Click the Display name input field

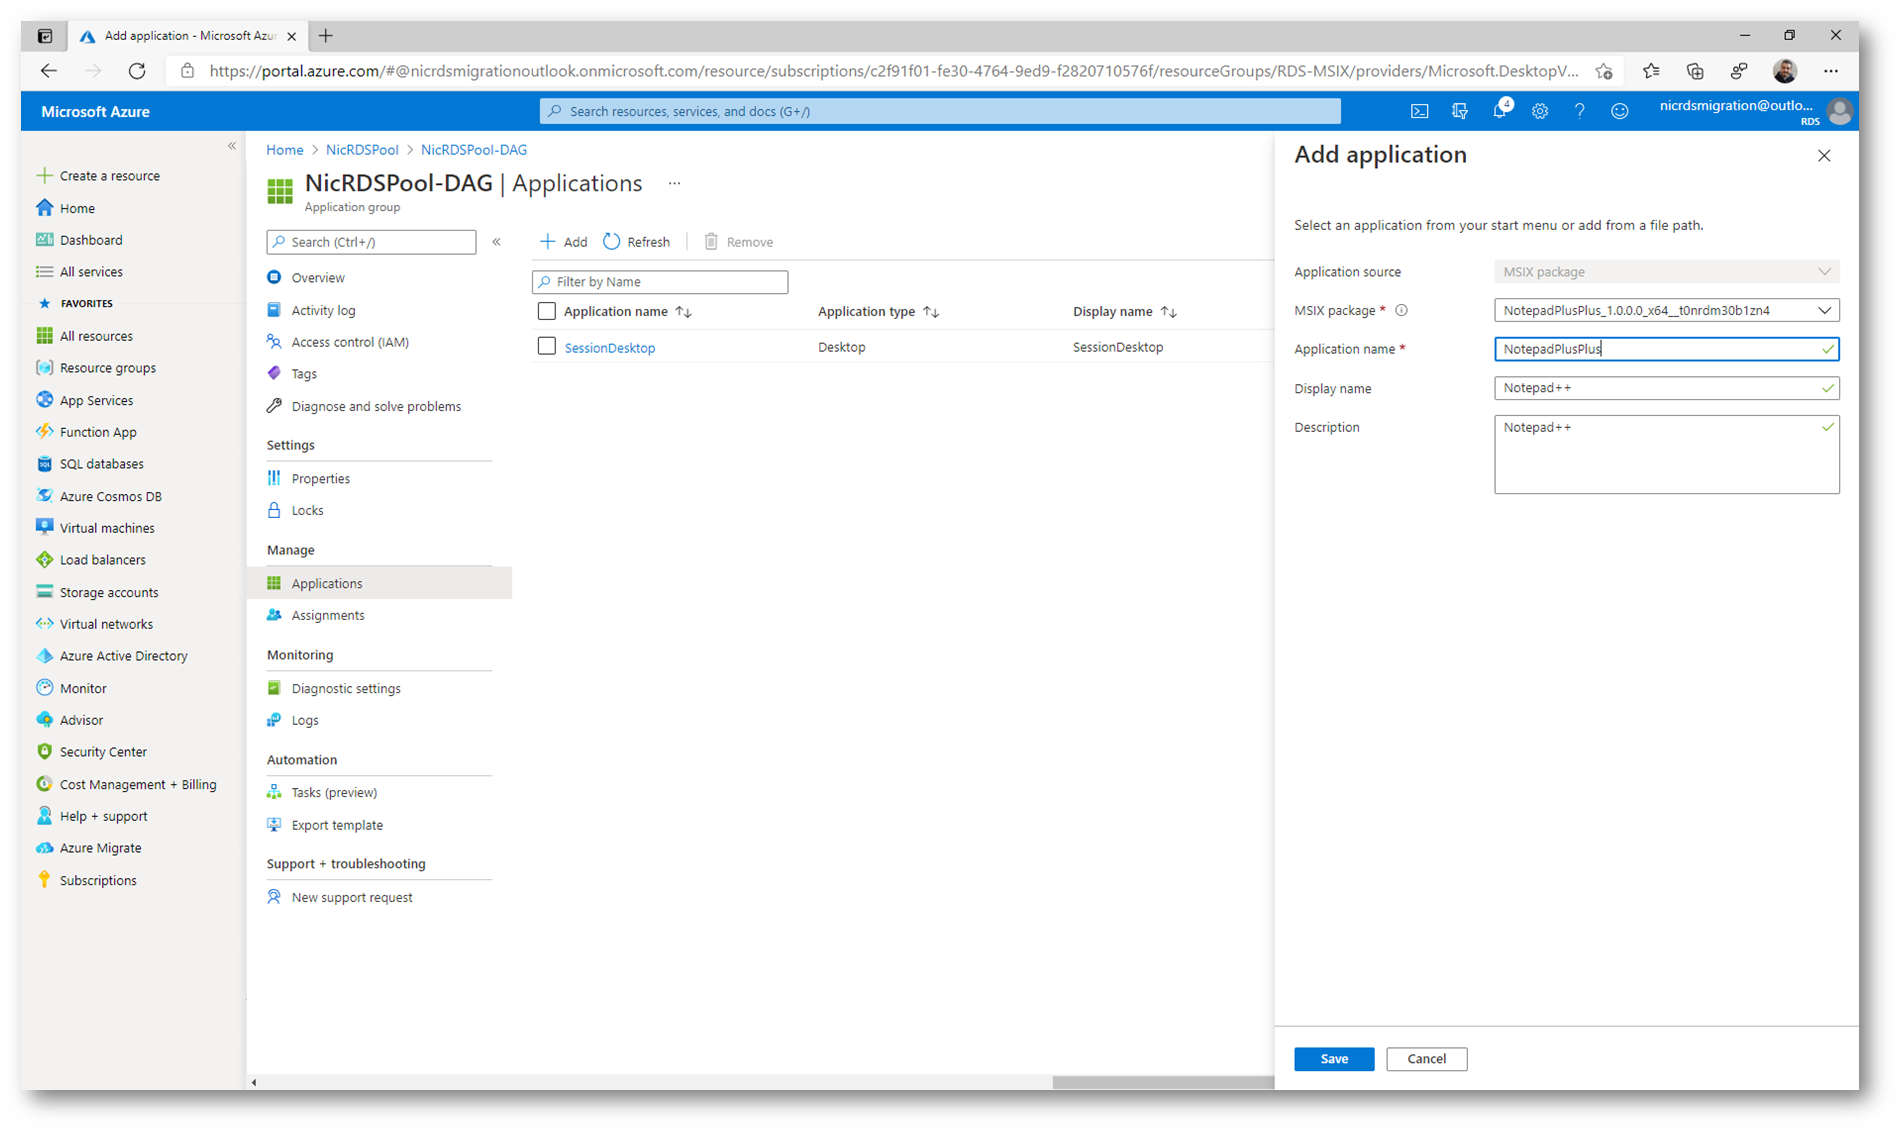pyautogui.click(x=1667, y=388)
